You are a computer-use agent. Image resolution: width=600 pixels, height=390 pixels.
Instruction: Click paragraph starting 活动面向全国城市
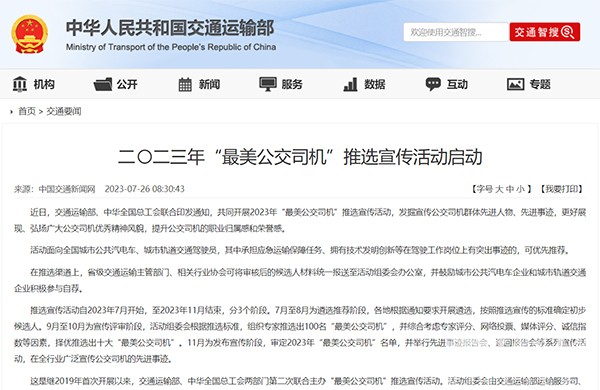click(x=300, y=250)
